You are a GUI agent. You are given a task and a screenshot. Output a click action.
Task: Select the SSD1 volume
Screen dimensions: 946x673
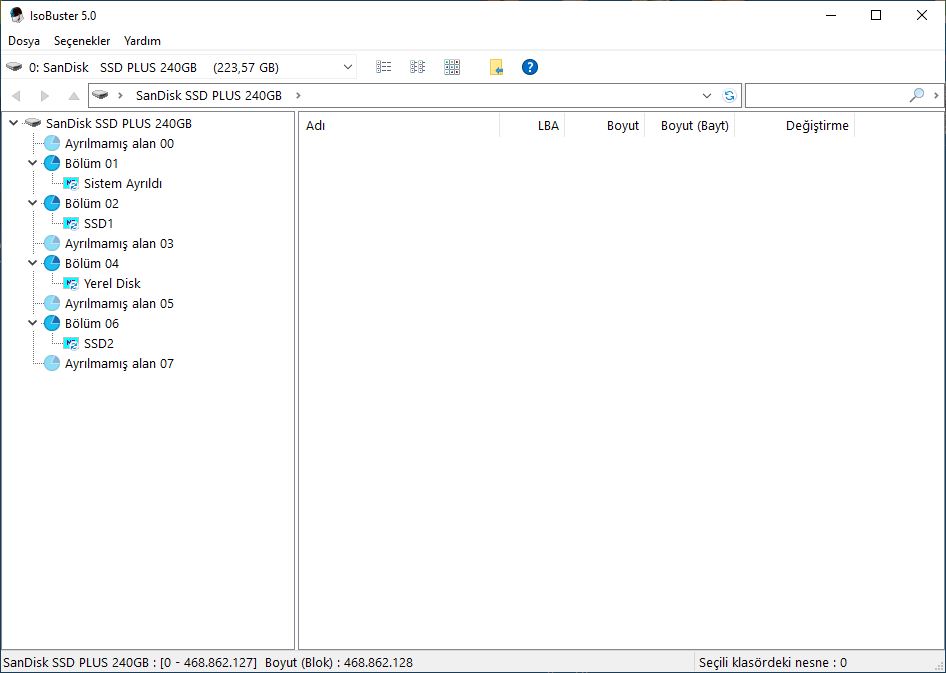pos(99,223)
